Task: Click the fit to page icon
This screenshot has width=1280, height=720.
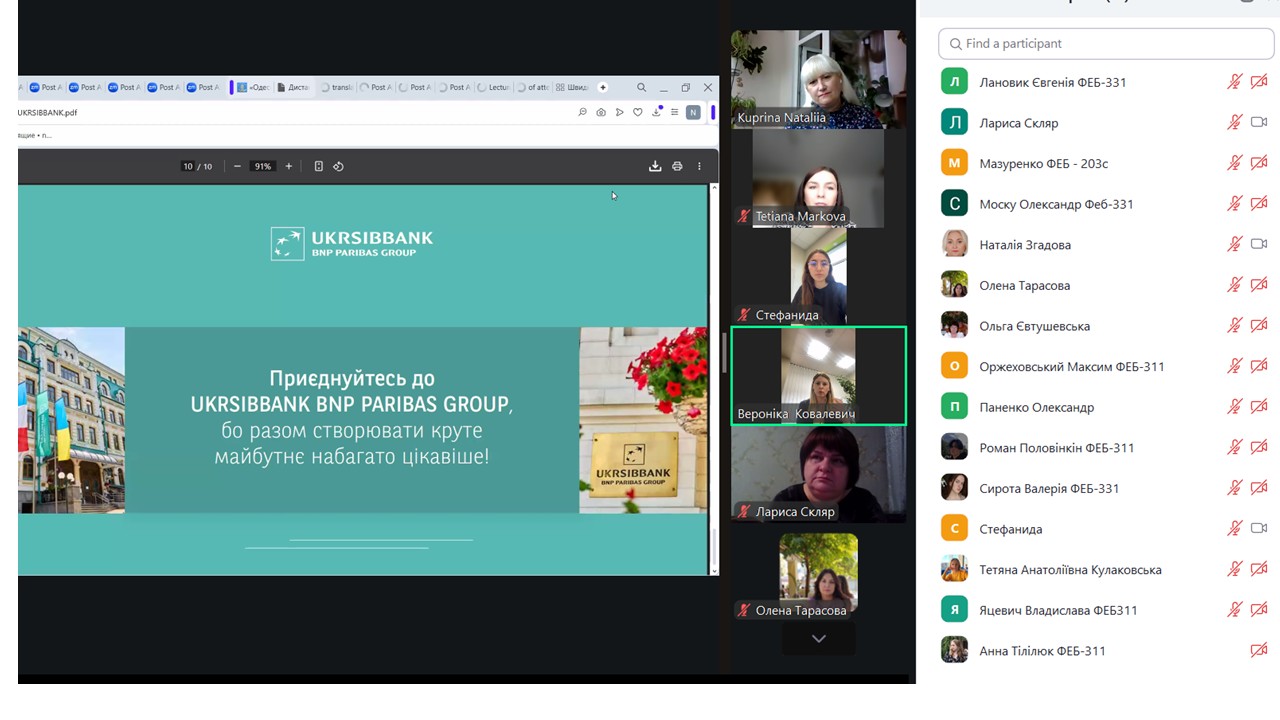Action: point(318,166)
